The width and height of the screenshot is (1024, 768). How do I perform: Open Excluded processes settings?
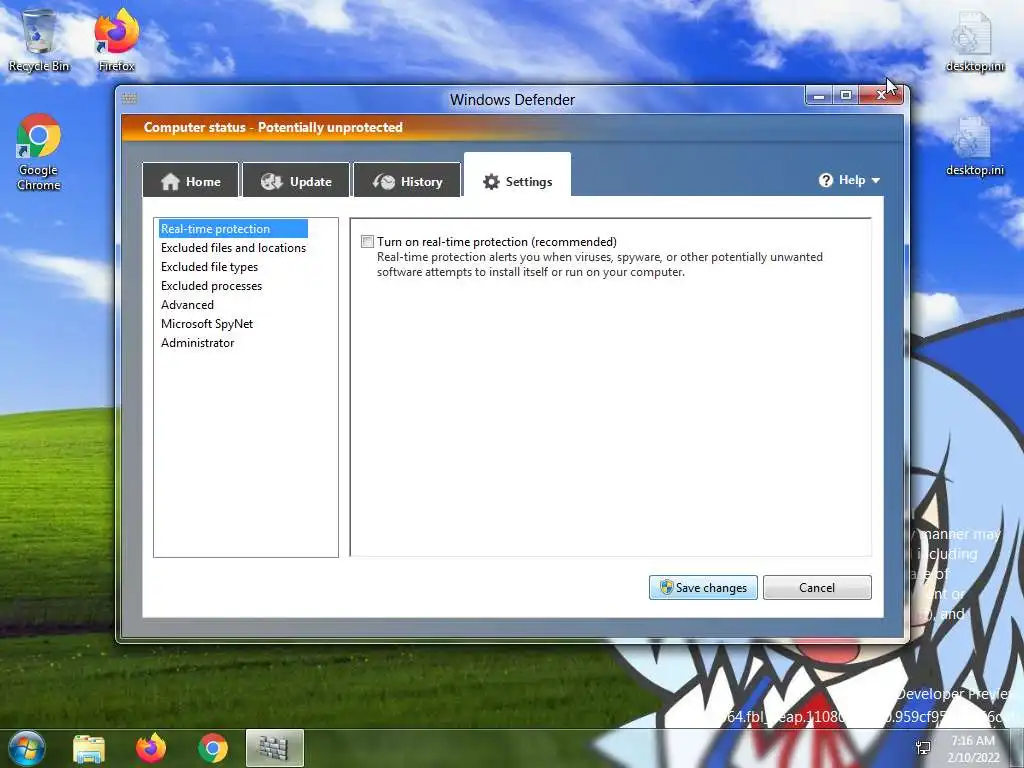211,285
